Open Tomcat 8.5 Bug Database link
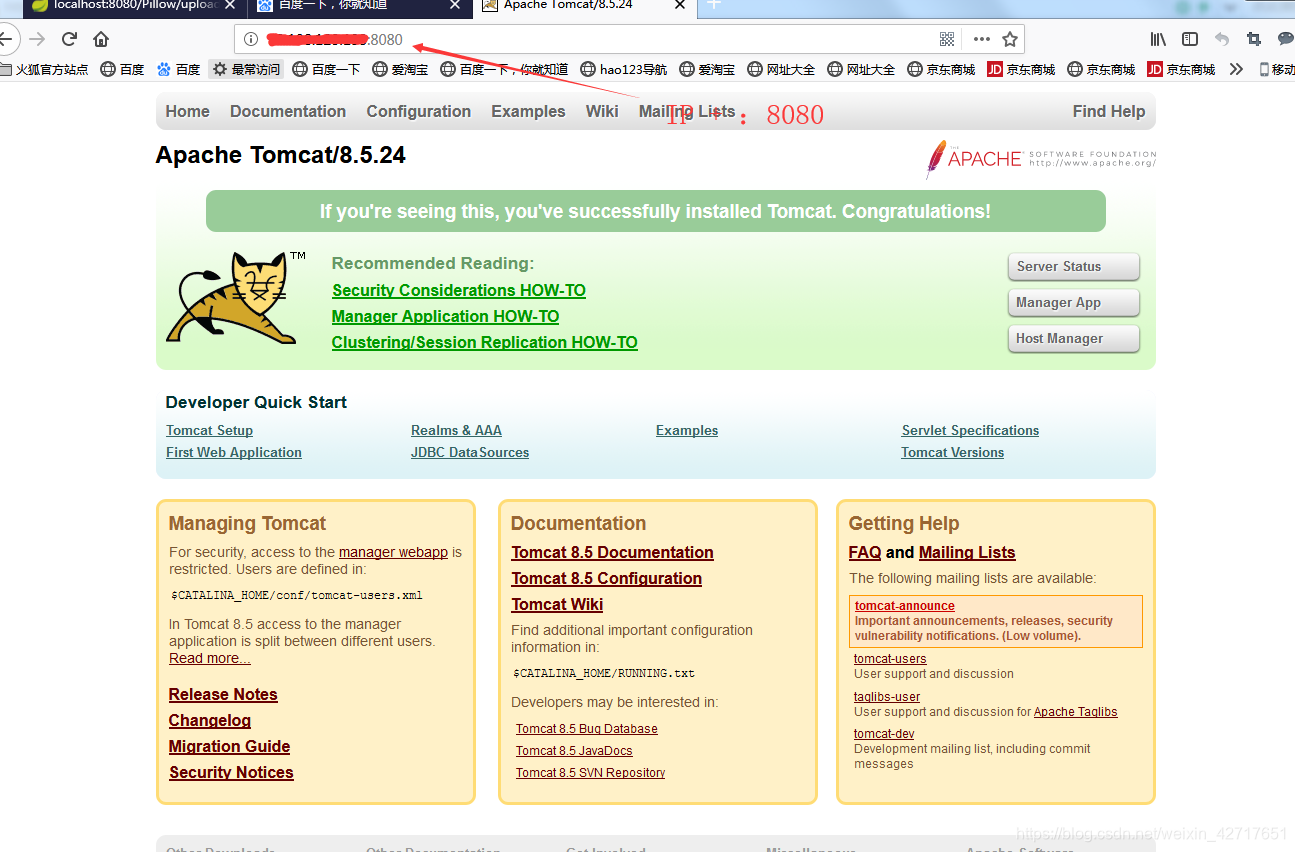Viewport: 1295px width, 852px height. point(587,729)
